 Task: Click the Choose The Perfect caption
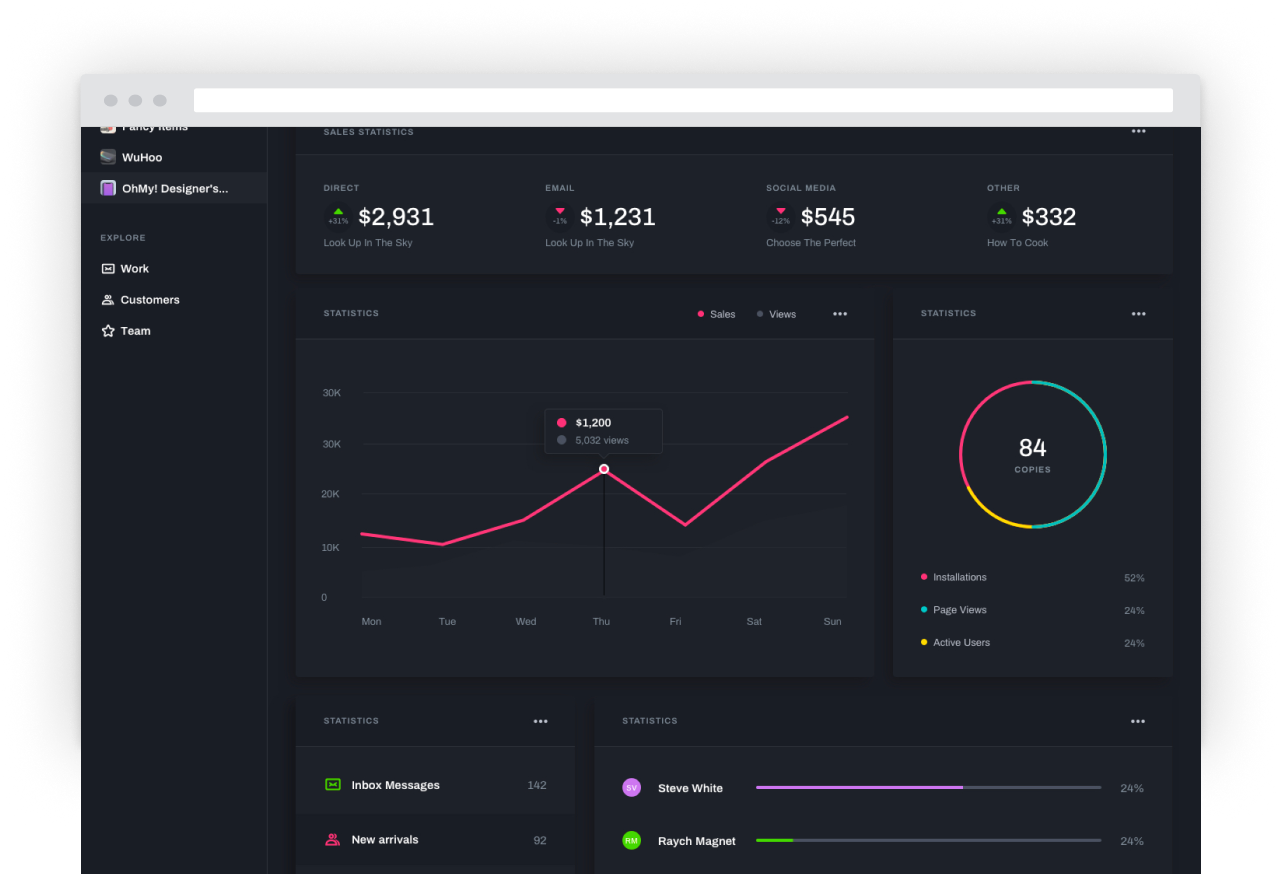pyautogui.click(x=811, y=243)
